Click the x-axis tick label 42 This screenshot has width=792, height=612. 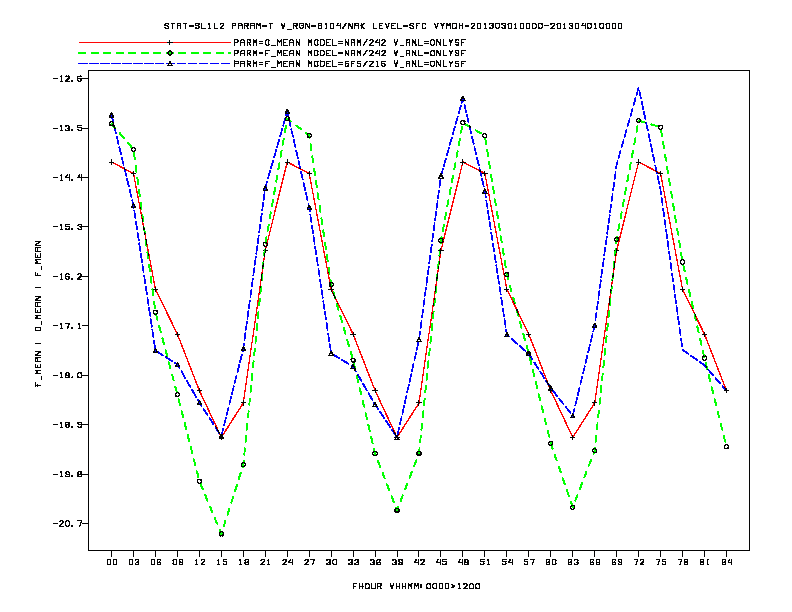tap(419, 562)
